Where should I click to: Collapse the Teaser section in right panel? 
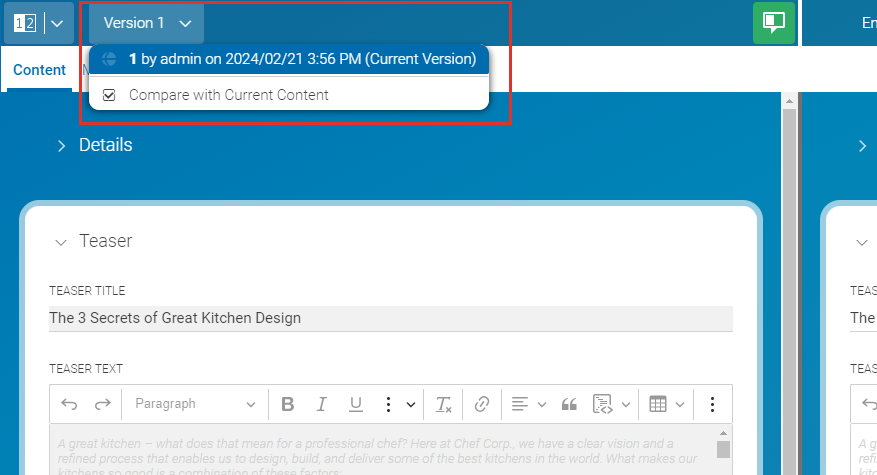click(862, 242)
